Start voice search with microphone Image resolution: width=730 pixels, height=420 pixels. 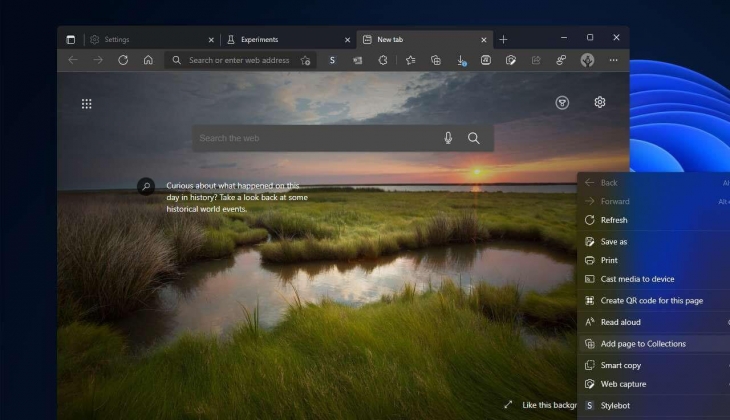click(x=448, y=138)
